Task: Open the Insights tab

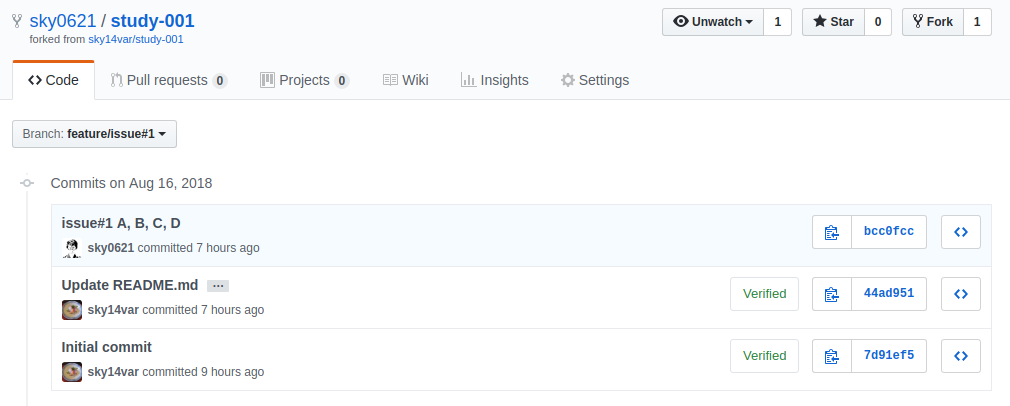Action: [x=494, y=80]
